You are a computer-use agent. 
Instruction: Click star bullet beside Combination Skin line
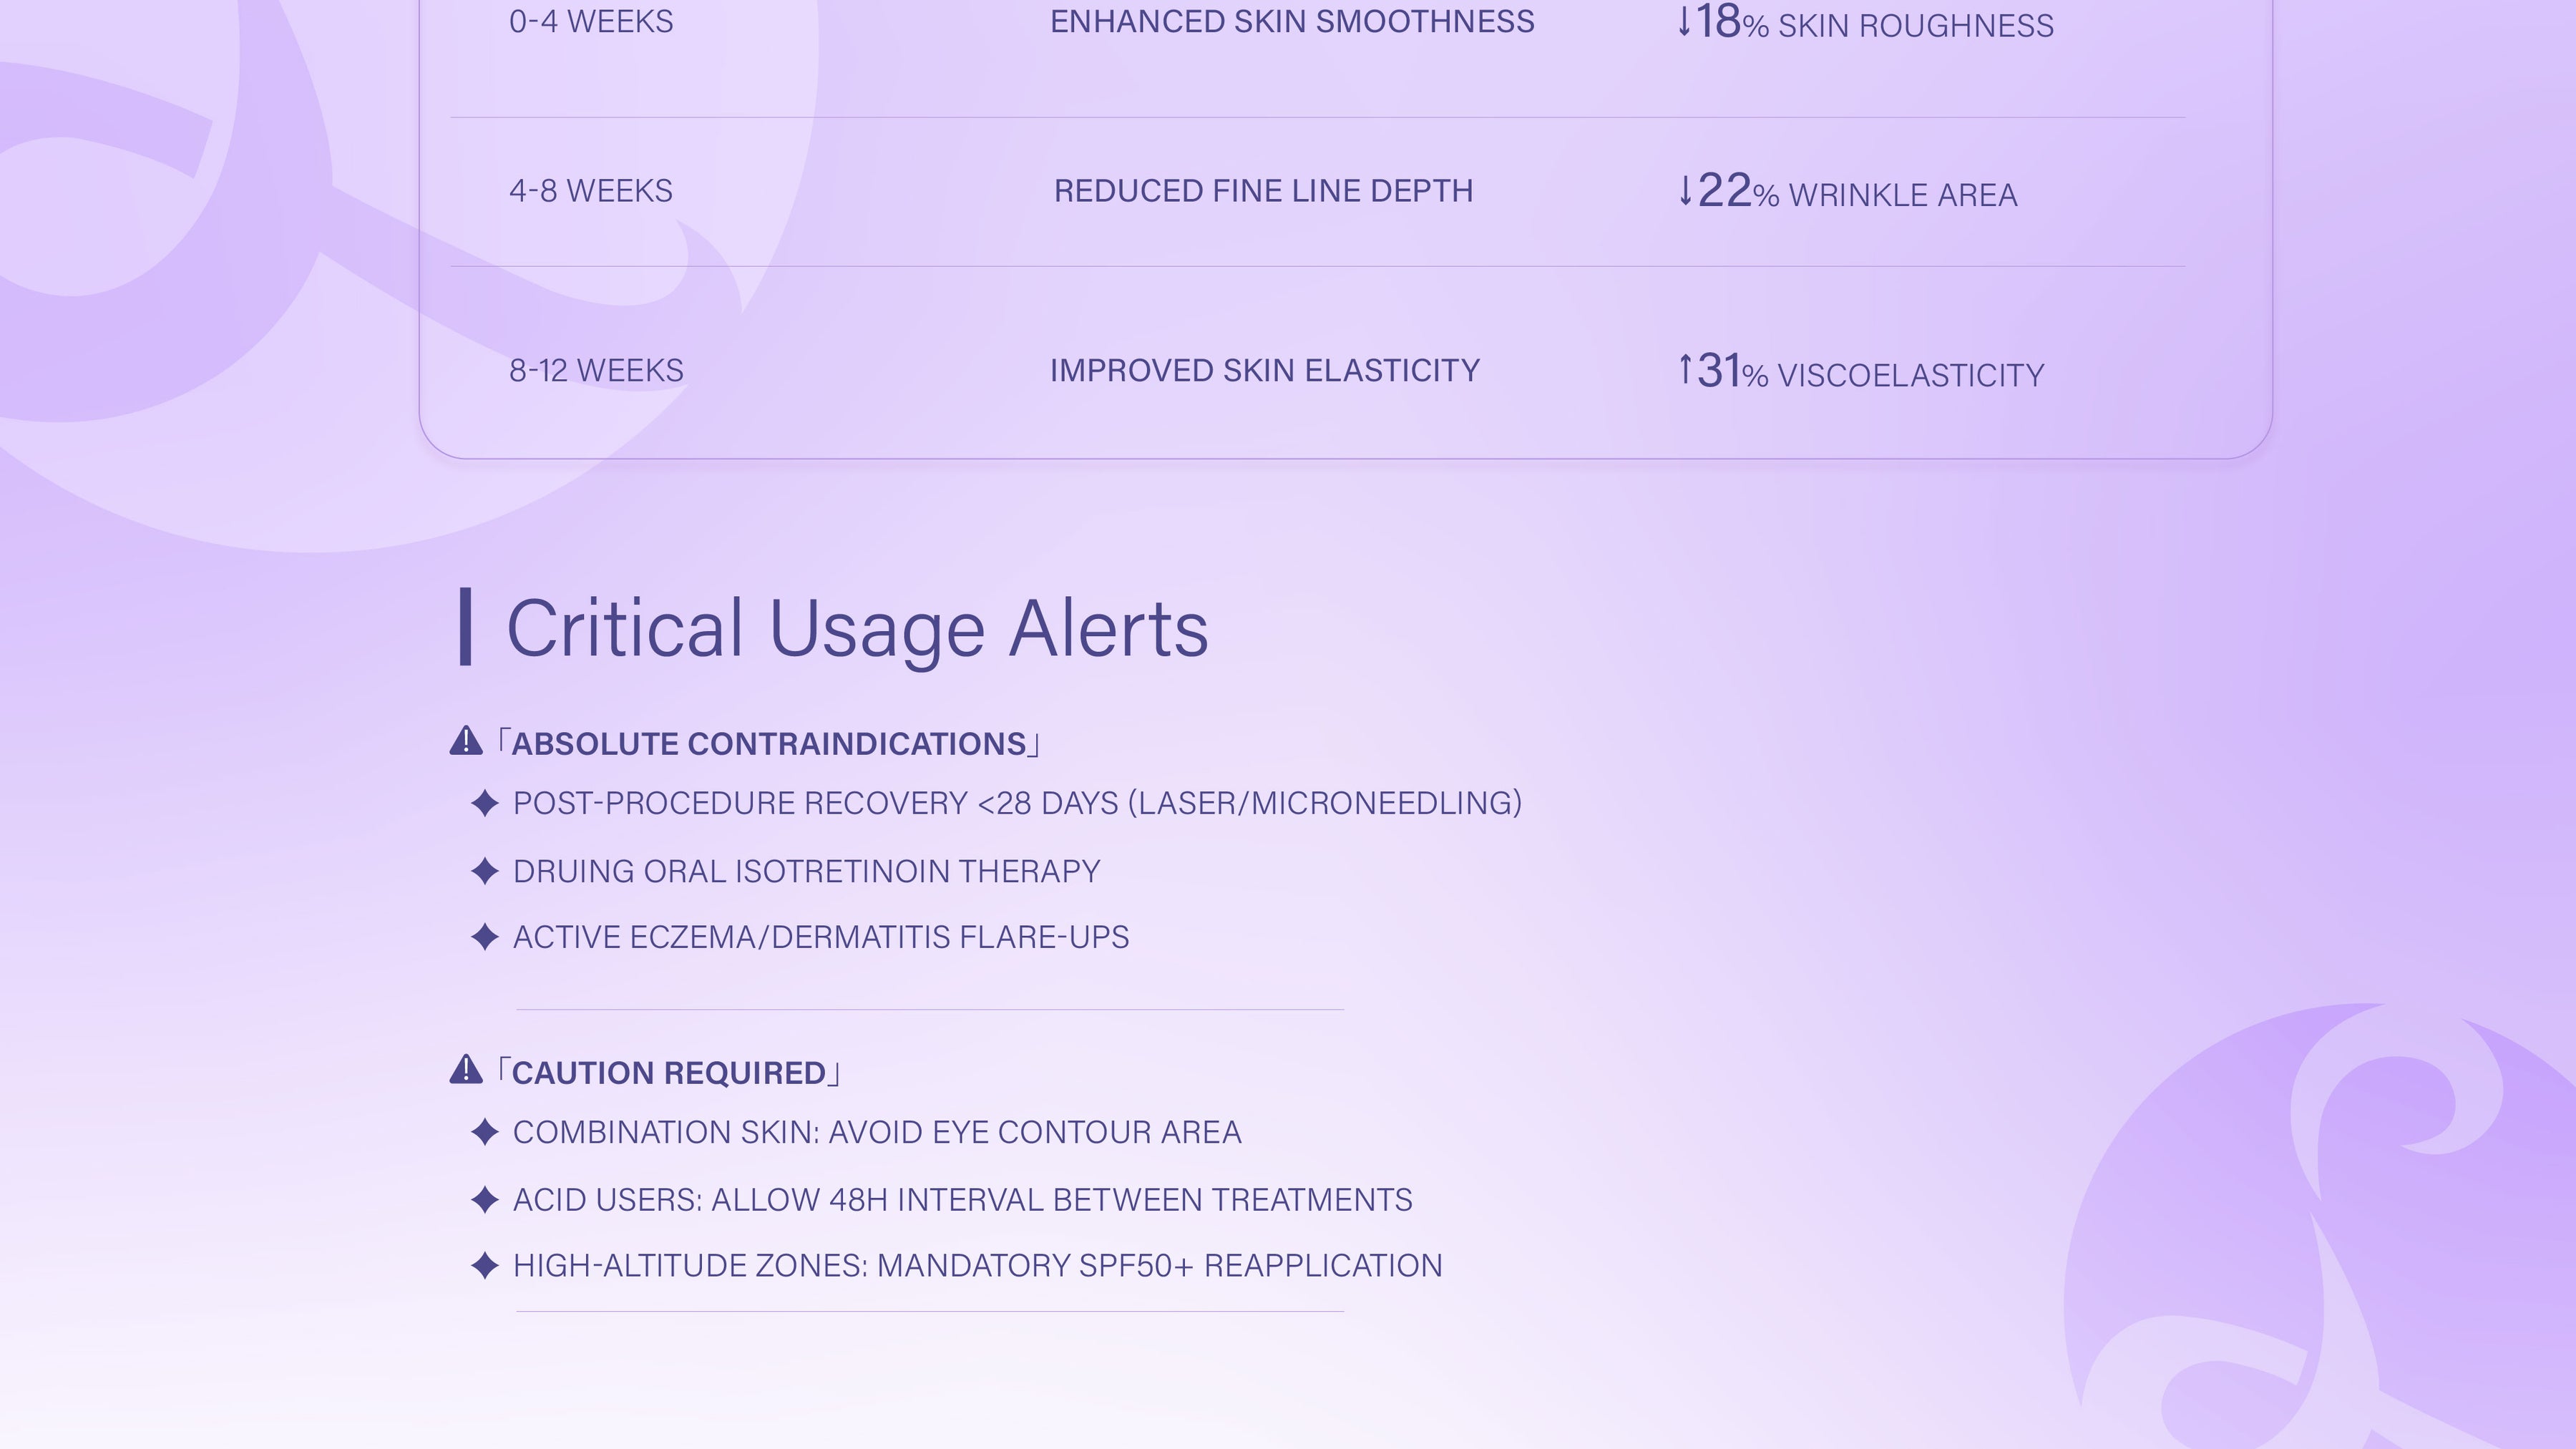tap(485, 1132)
